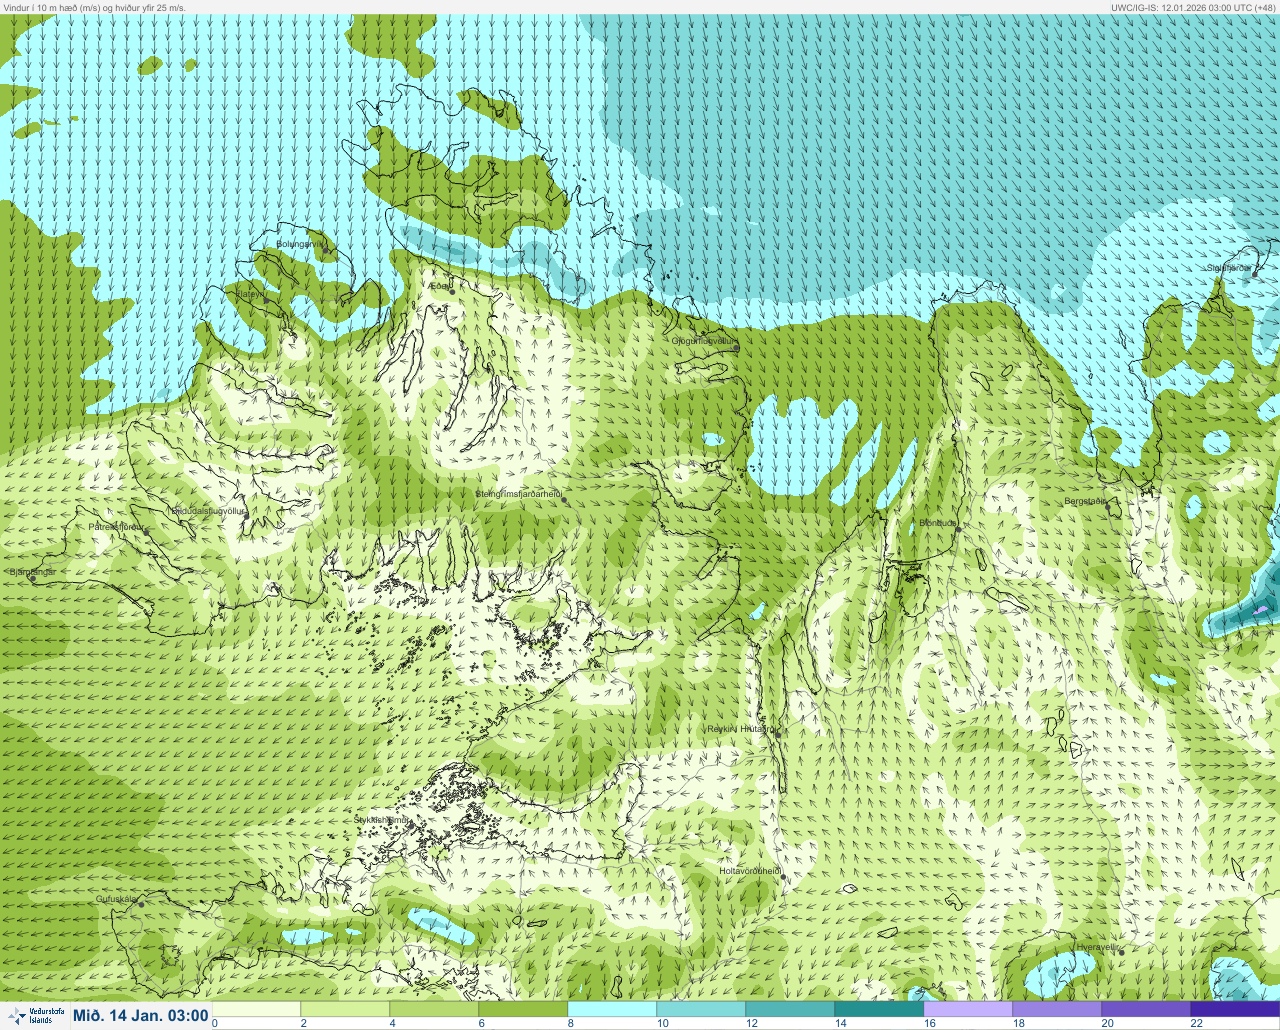This screenshot has height=1030, width=1280.
Task: Click the Bolungarvík station label
Action: (x=300, y=244)
